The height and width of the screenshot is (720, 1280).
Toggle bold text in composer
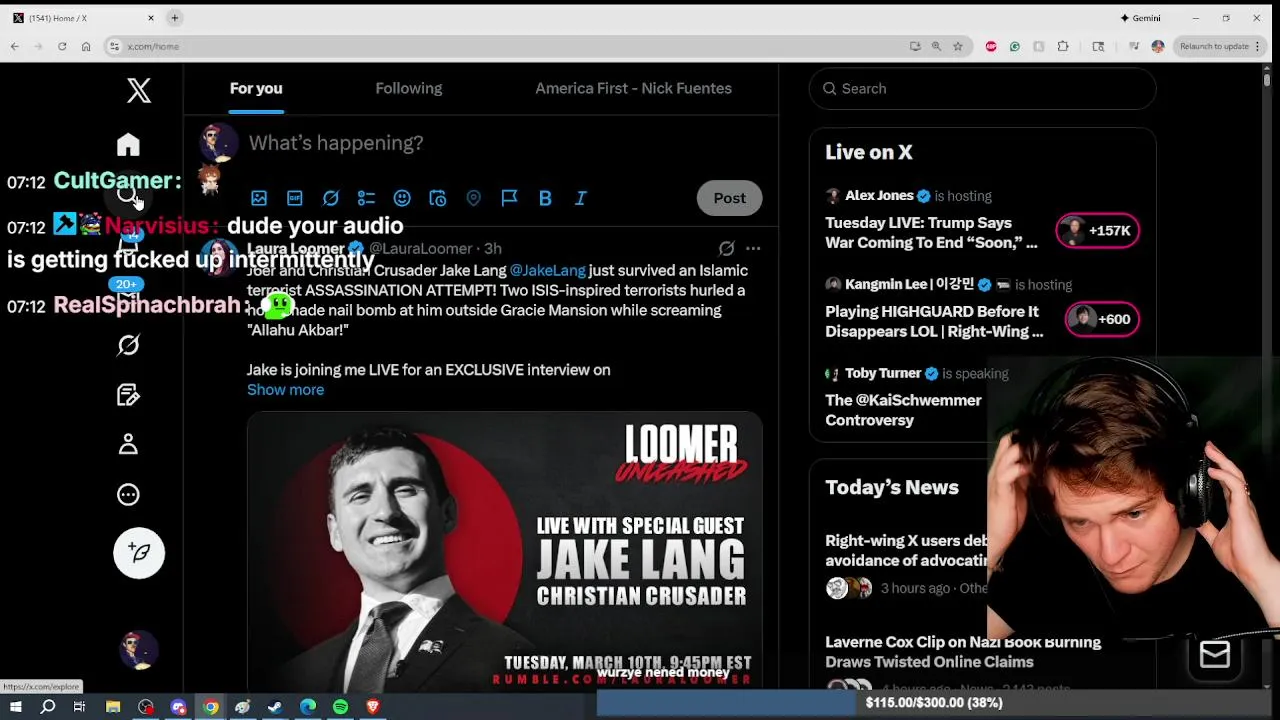(545, 198)
